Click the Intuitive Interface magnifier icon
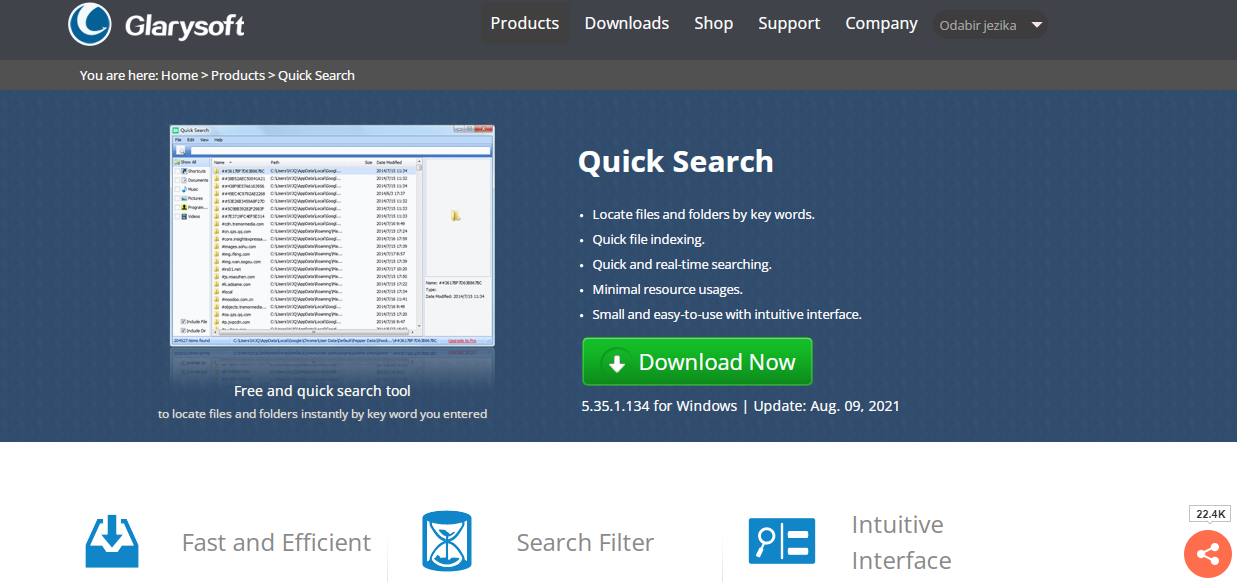Screen dimensions: 1237x582 (x=782, y=541)
